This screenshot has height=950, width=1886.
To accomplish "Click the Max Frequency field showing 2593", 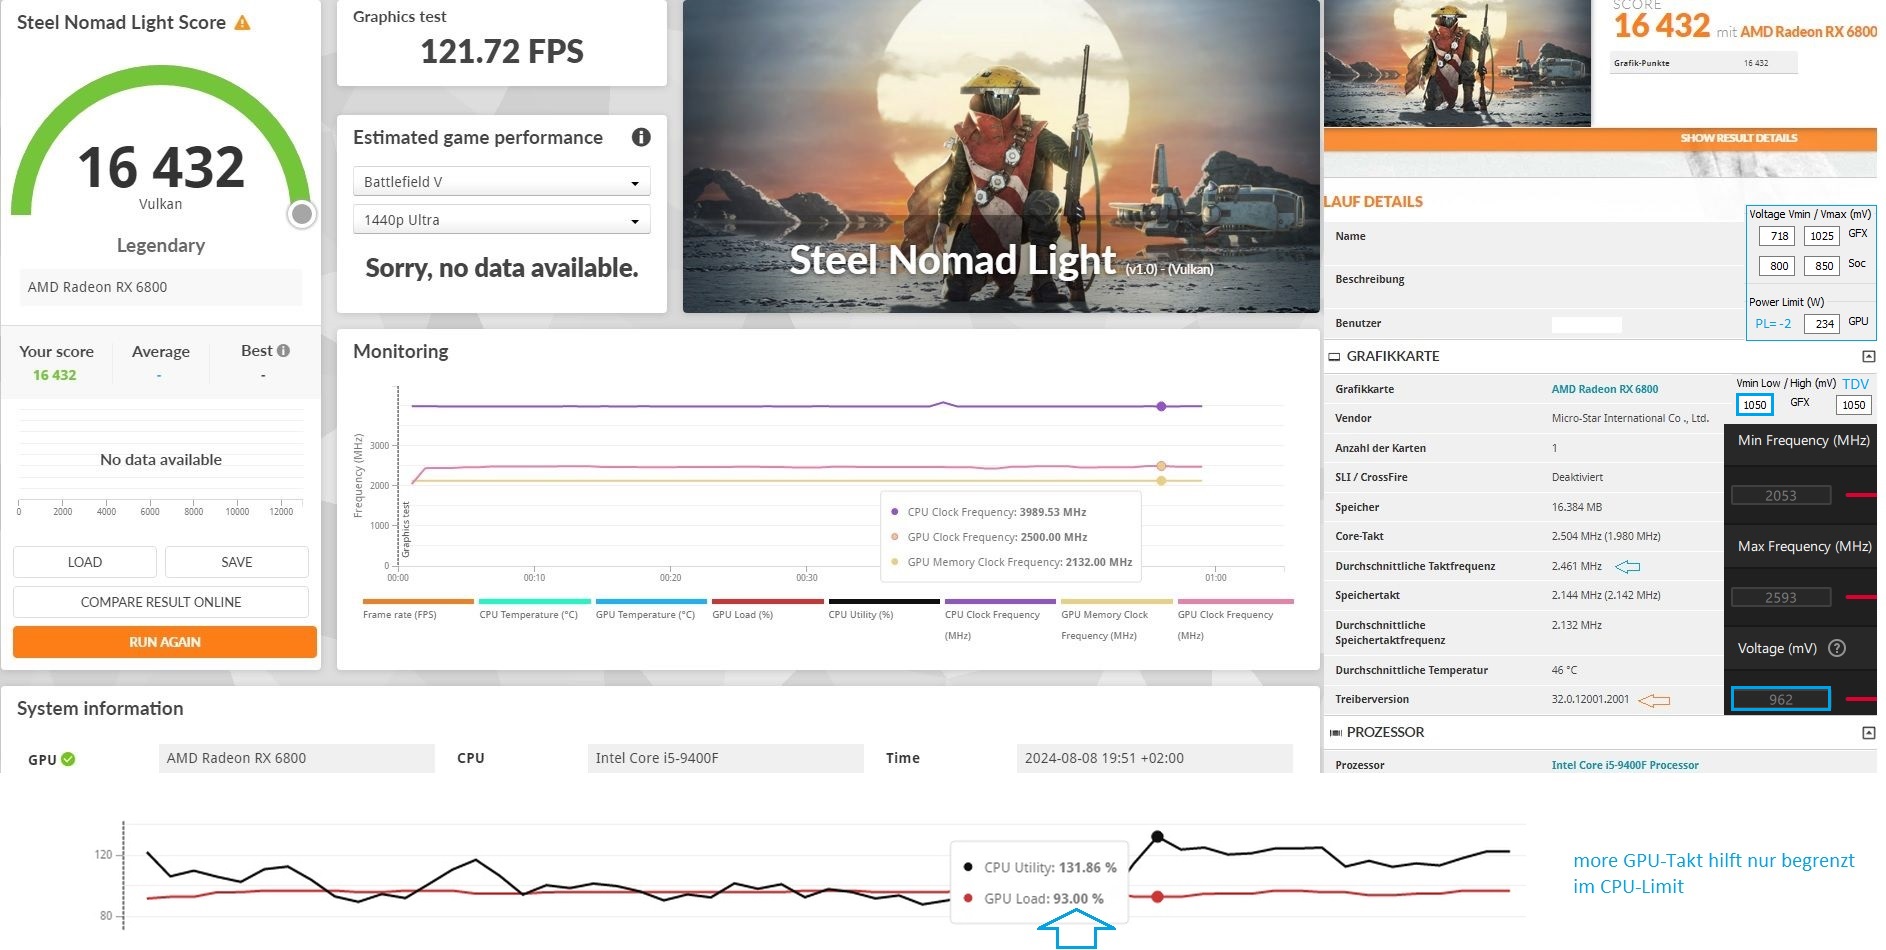I will [x=1781, y=597].
